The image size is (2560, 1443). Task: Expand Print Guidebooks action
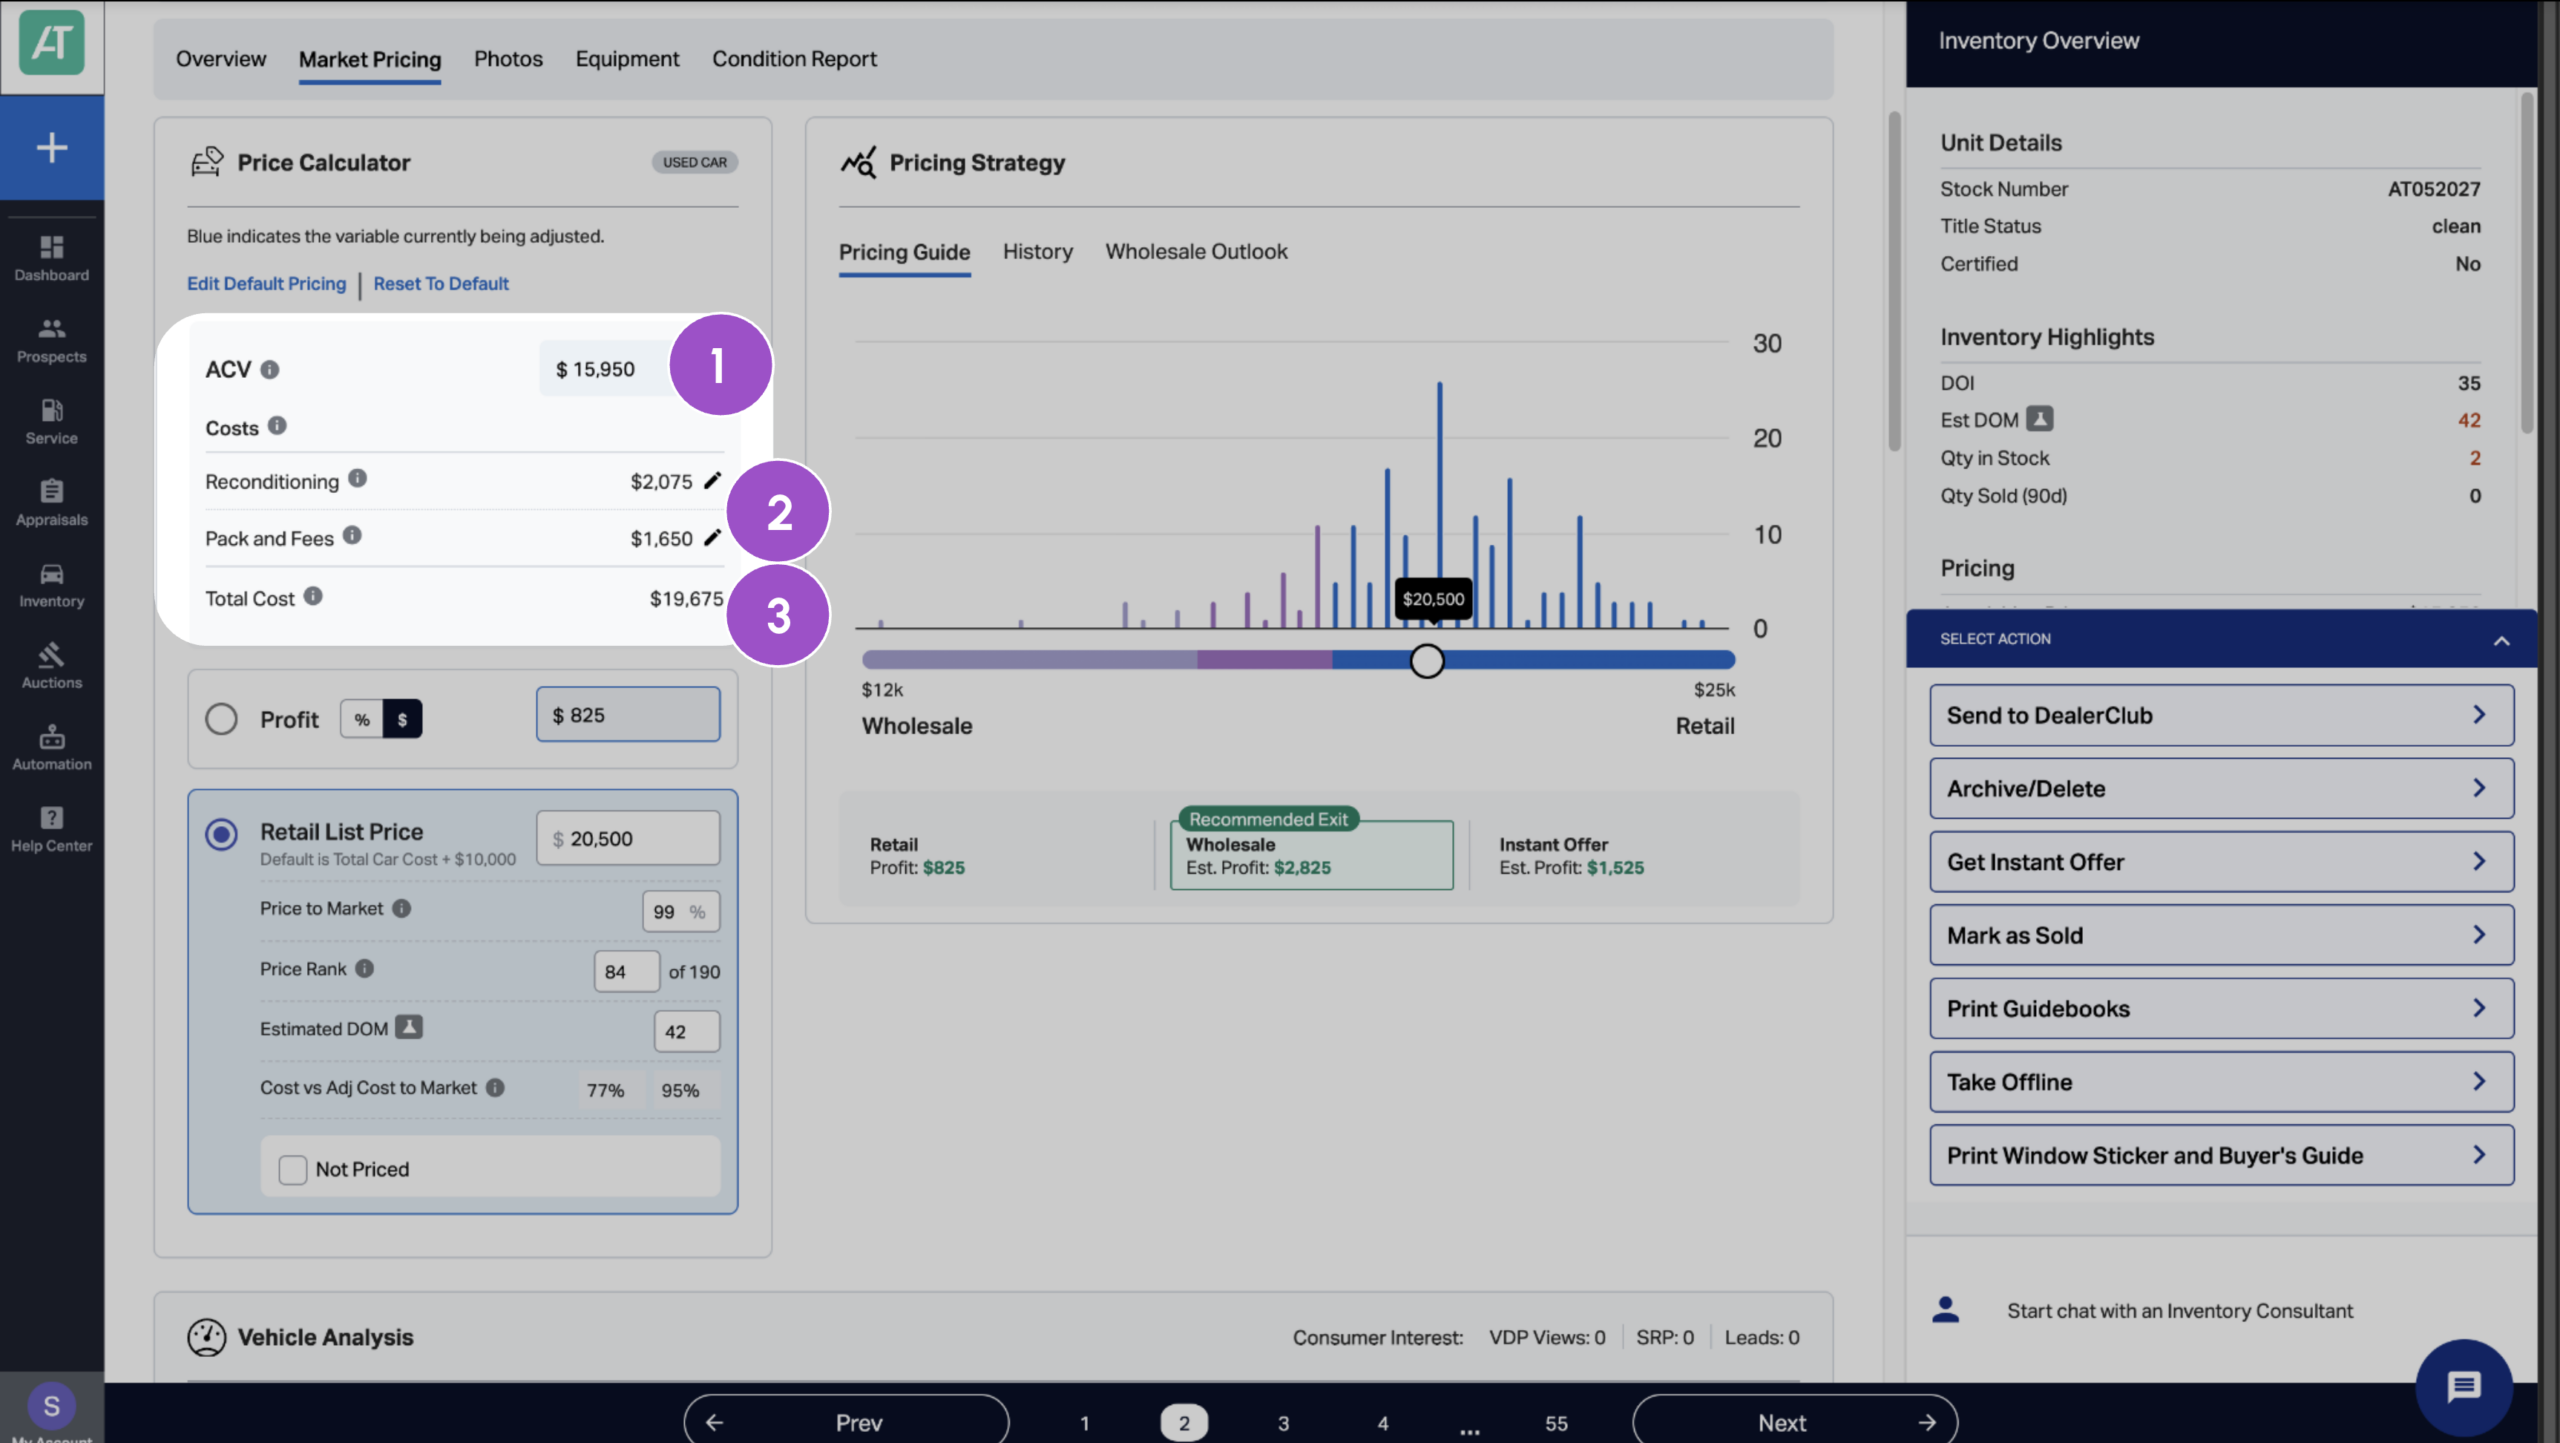click(x=2221, y=1008)
